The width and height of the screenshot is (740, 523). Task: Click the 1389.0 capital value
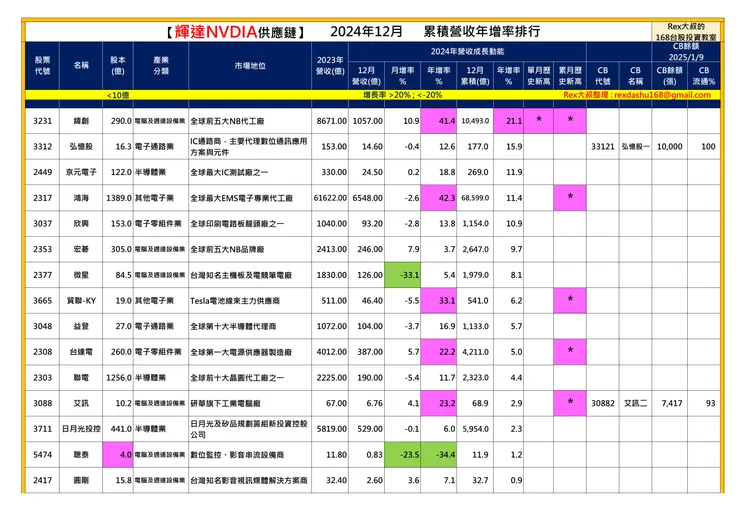pos(118,198)
